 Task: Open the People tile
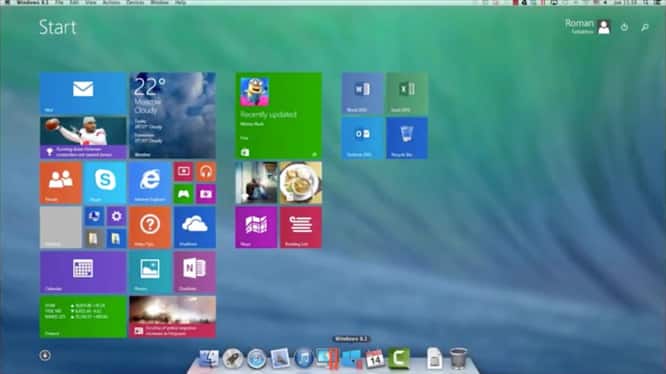[61, 183]
